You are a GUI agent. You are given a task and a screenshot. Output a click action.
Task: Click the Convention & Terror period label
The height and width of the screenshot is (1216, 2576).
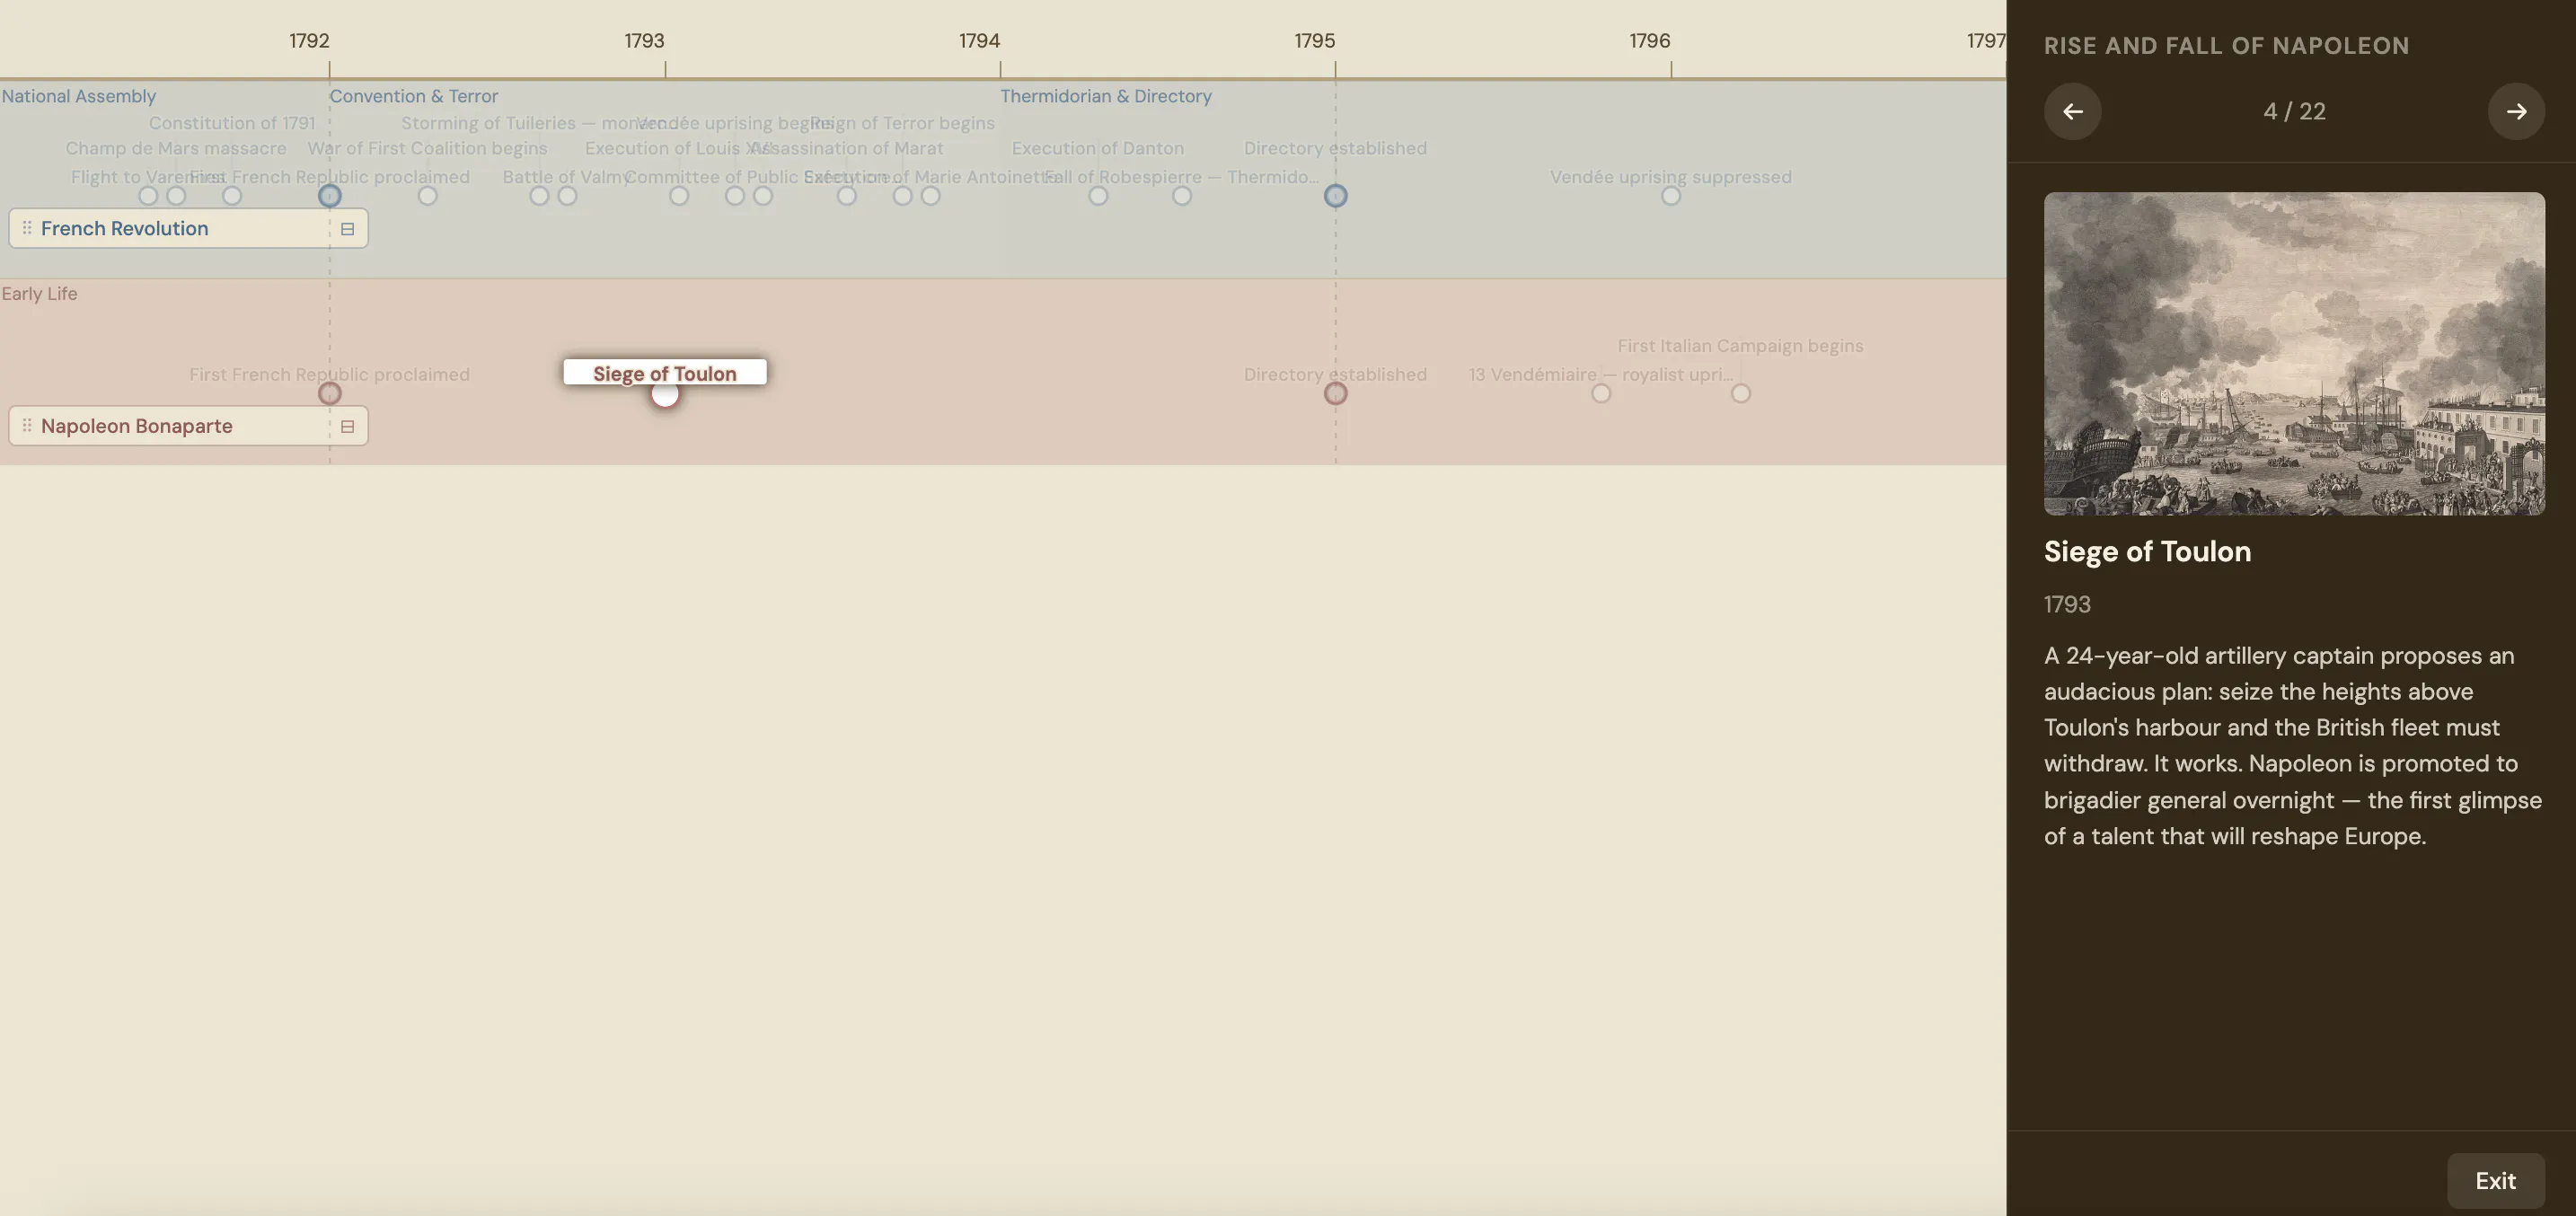(414, 96)
